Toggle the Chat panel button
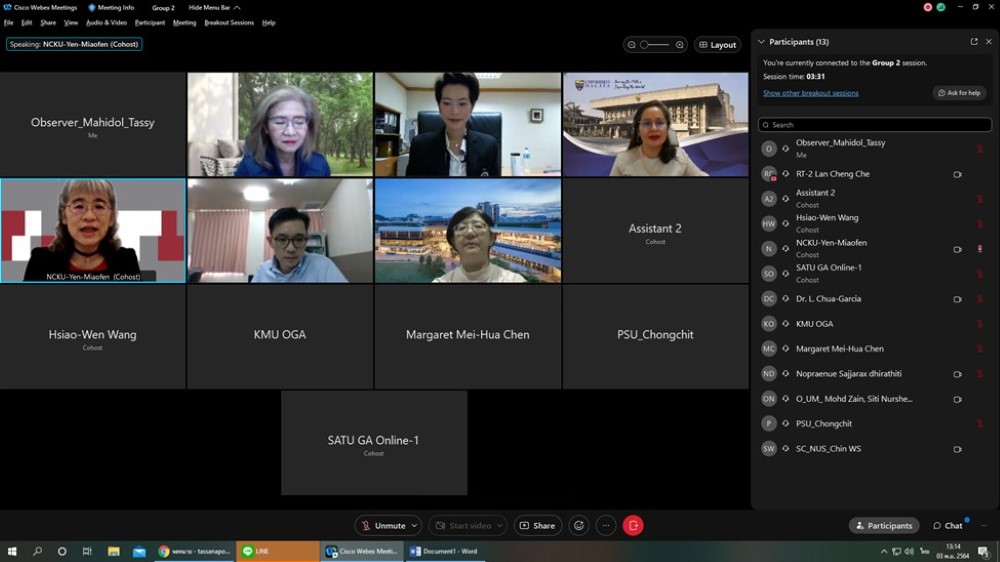1000x562 pixels. click(x=948, y=525)
